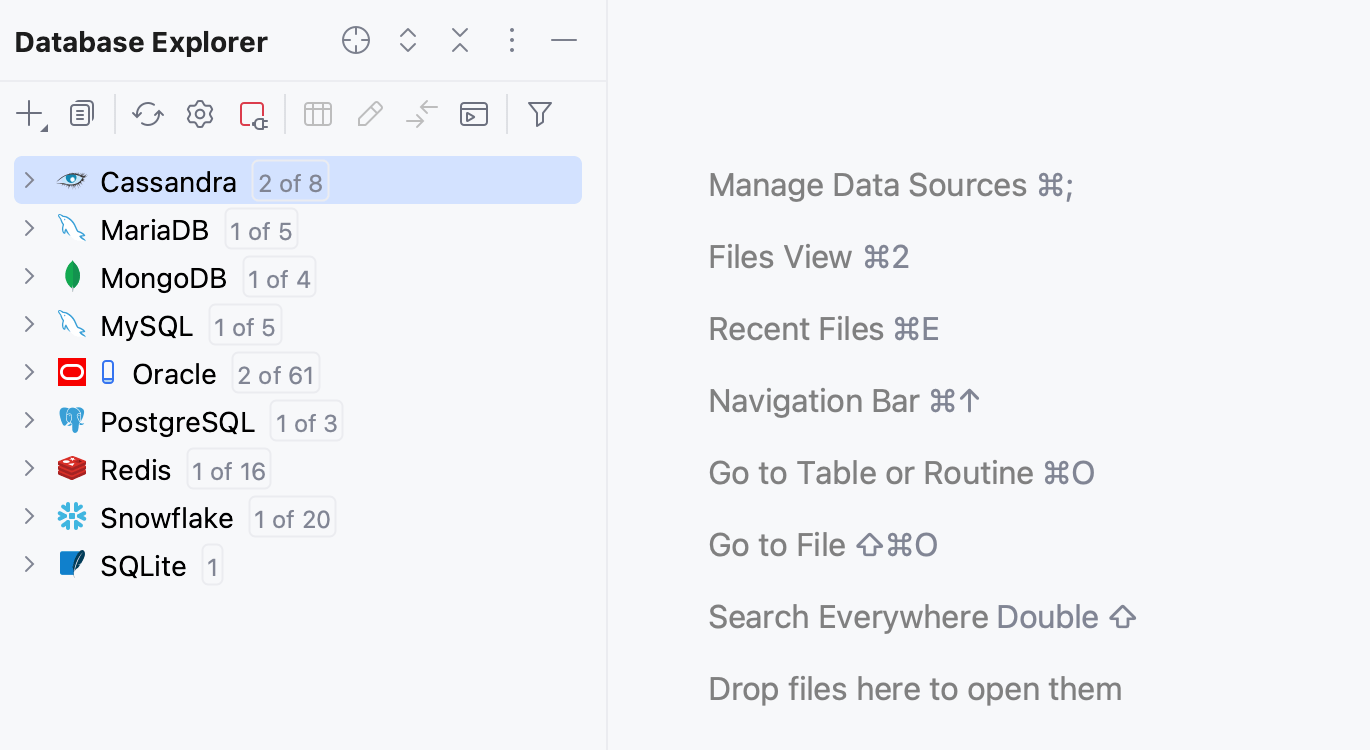
Task: Open the query console icon
Action: (x=474, y=114)
